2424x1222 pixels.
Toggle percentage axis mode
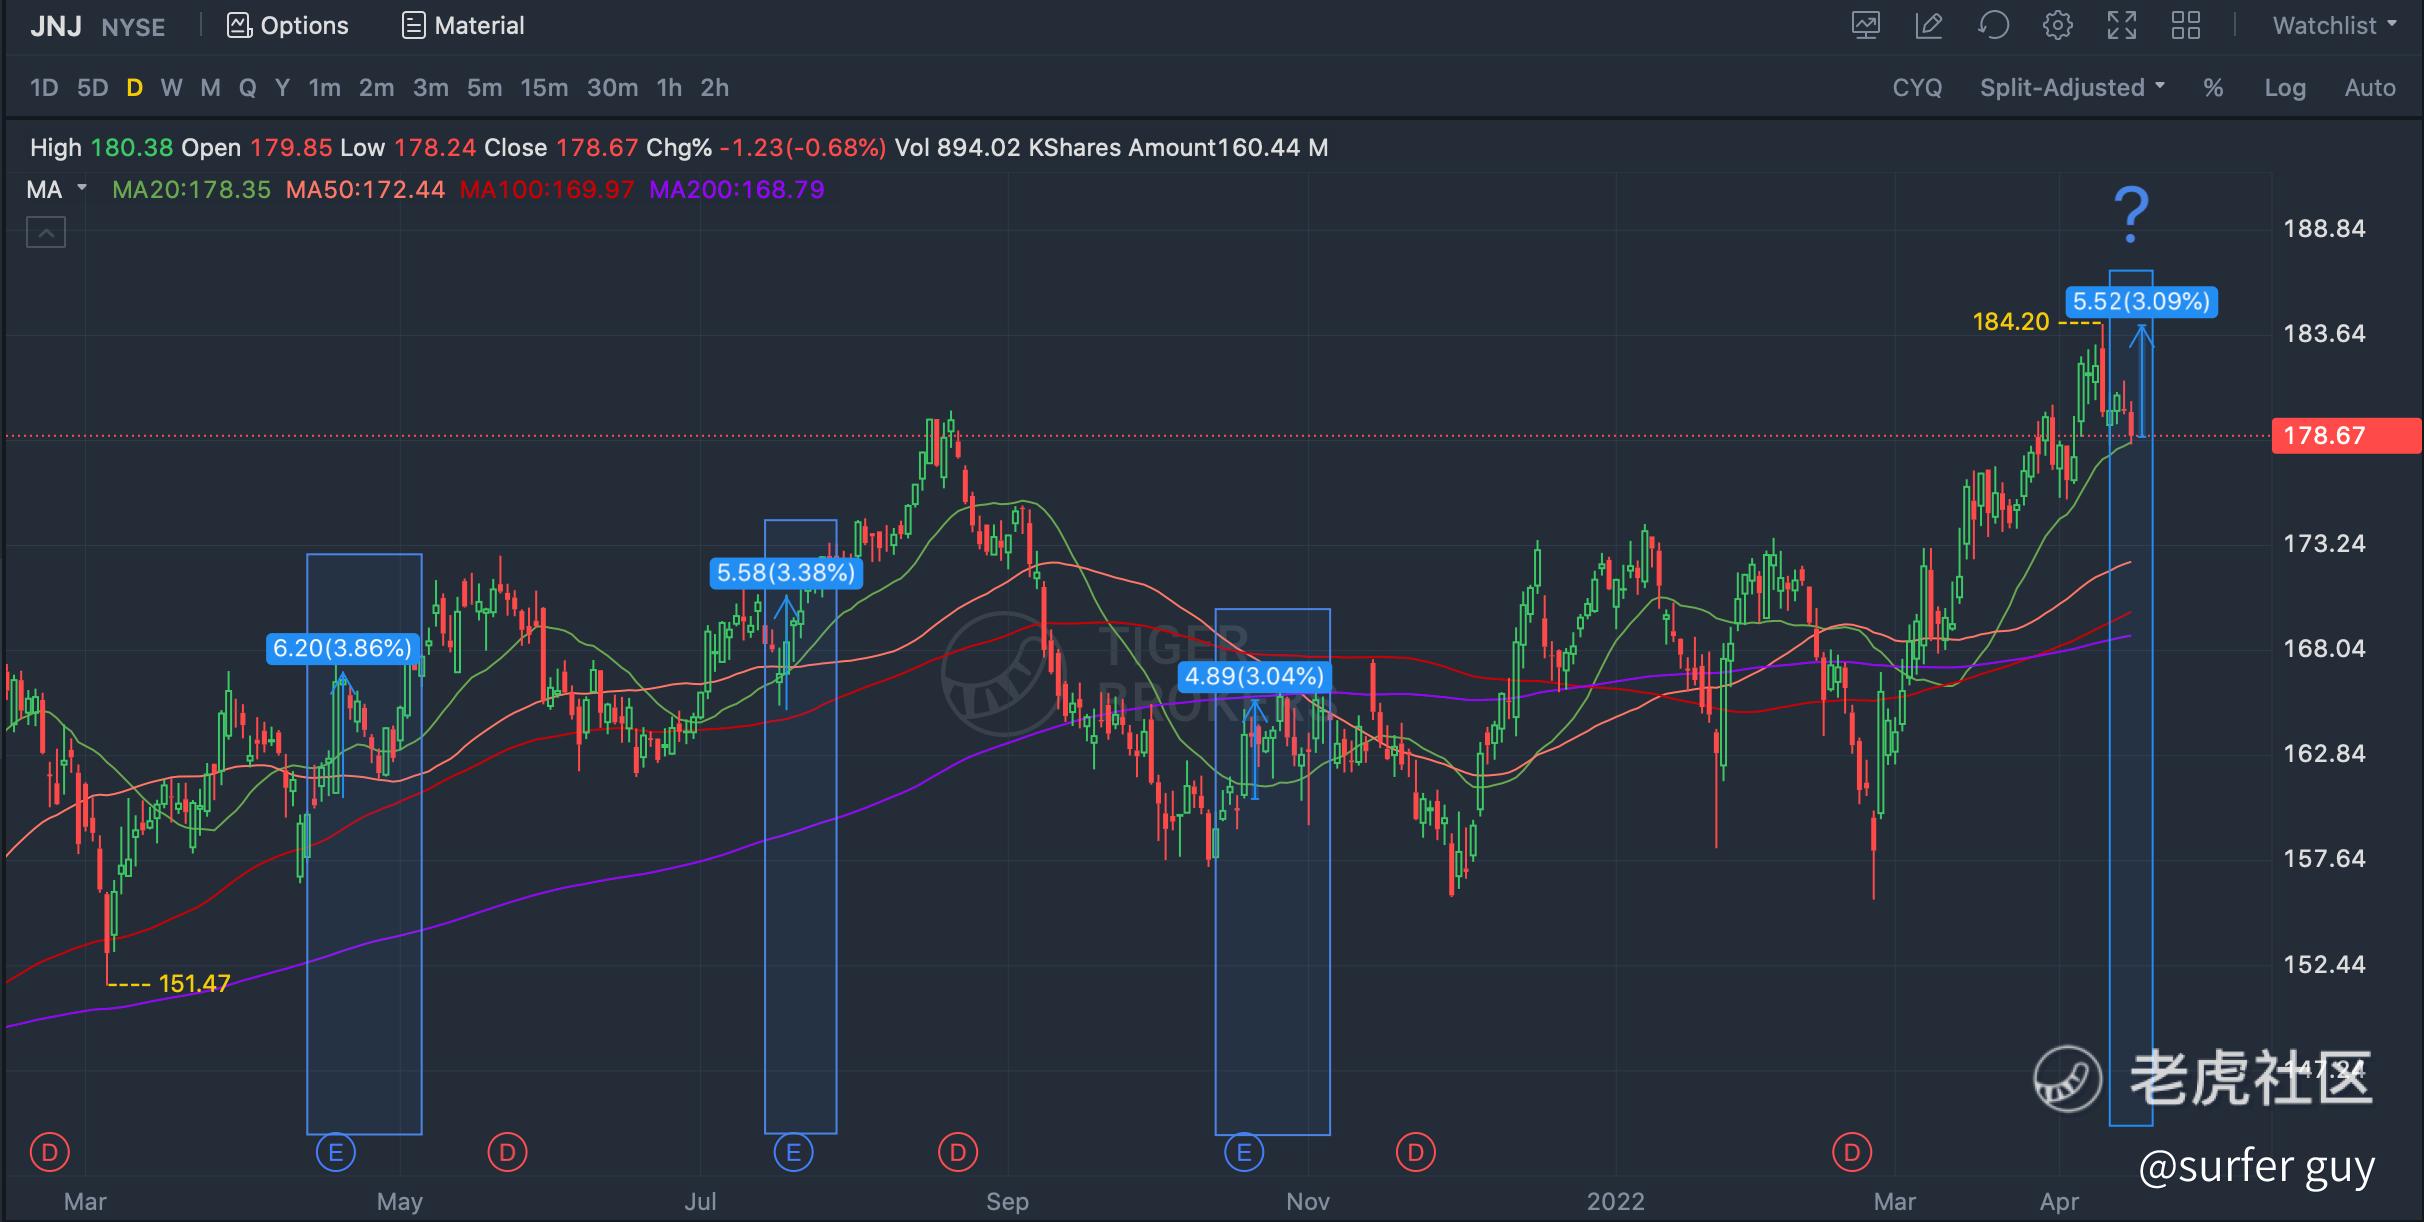[2213, 88]
